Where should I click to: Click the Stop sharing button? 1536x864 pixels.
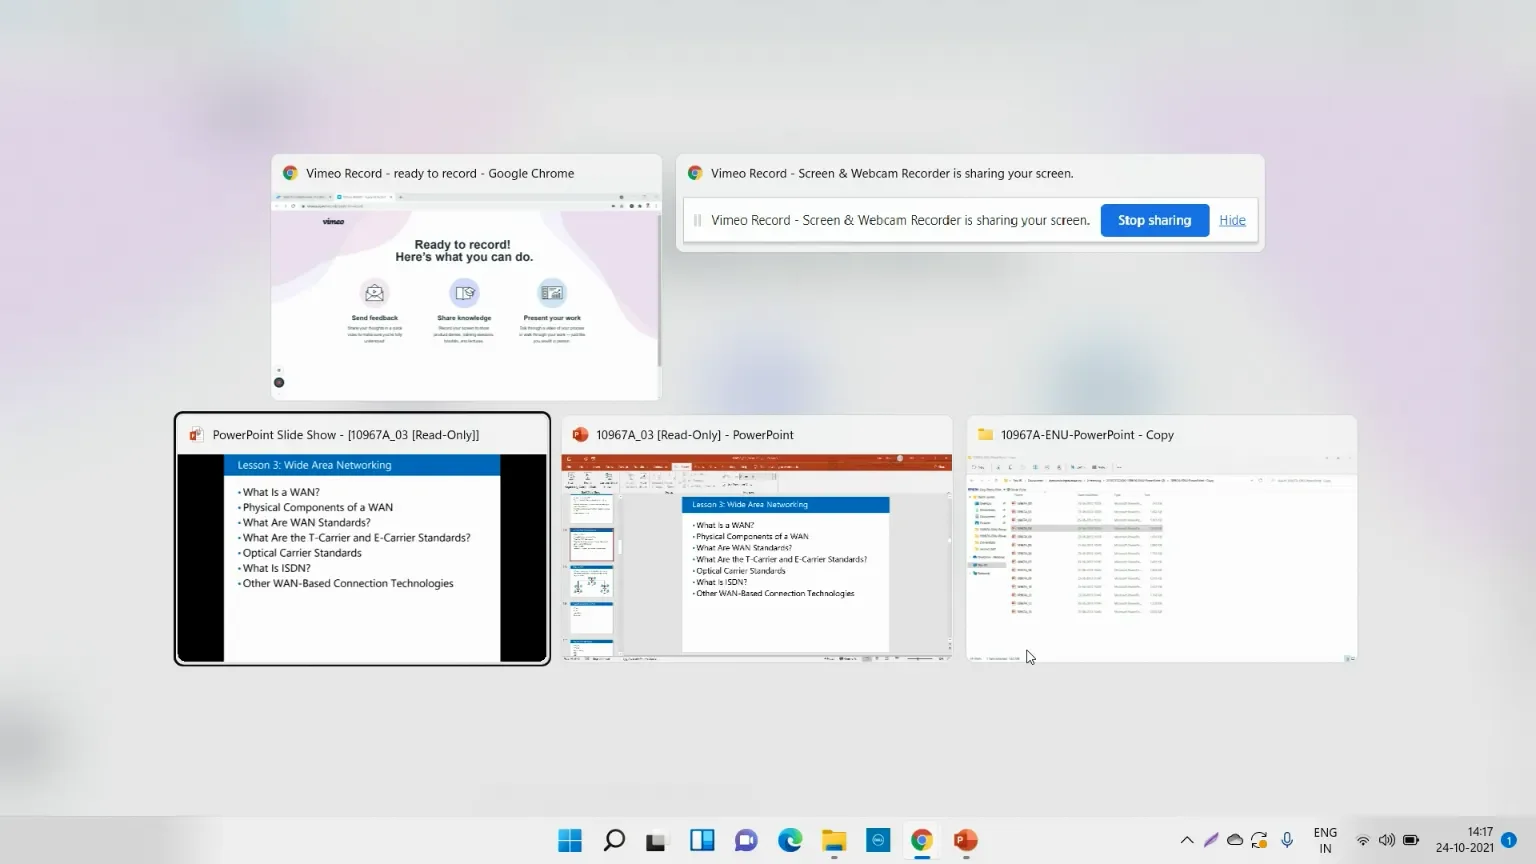click(x=1154, y=220)
